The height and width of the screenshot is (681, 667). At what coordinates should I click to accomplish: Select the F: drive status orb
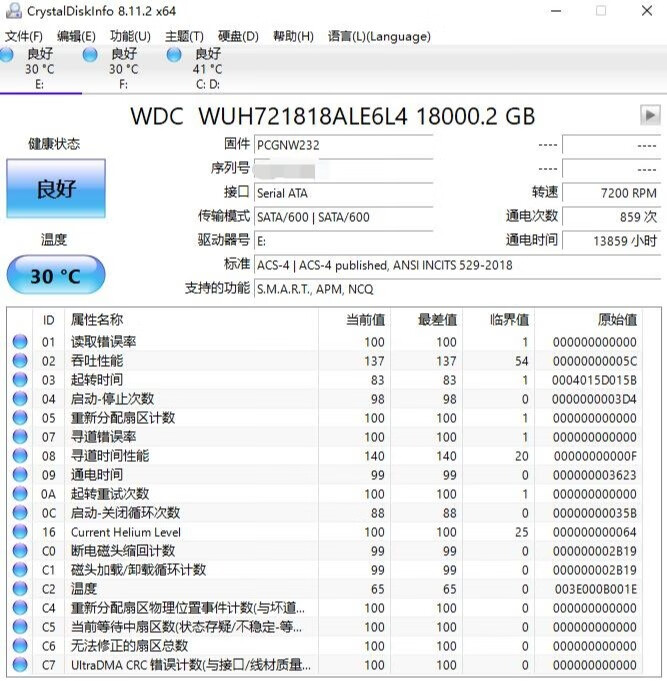pyautogui.click(x=90, y=56)
